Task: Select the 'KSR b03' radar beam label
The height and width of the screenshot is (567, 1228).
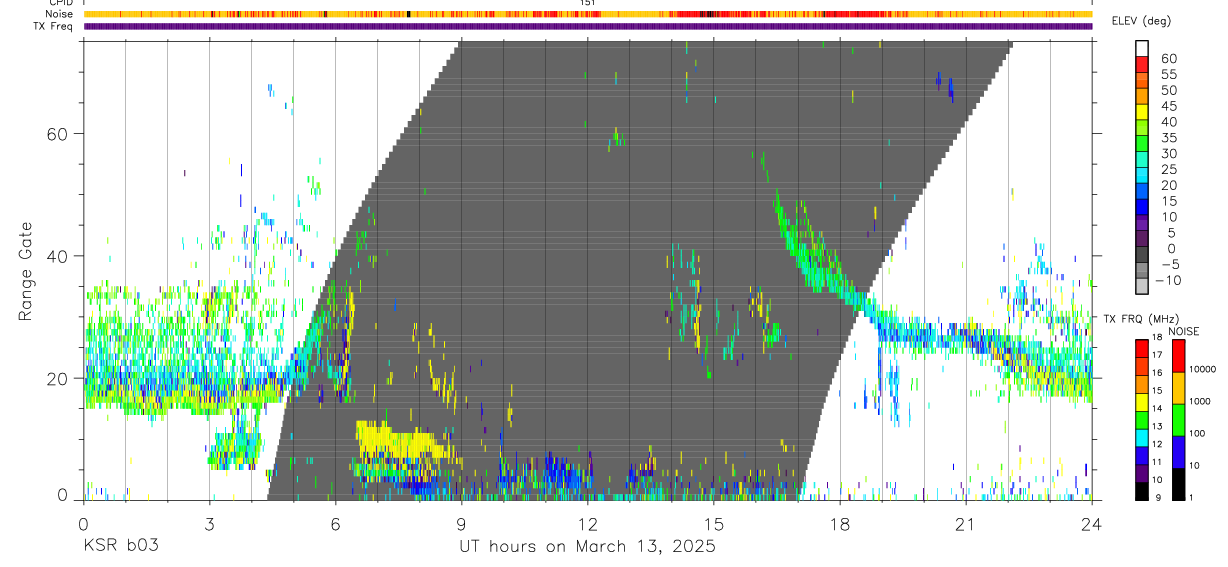Action: 121,546
